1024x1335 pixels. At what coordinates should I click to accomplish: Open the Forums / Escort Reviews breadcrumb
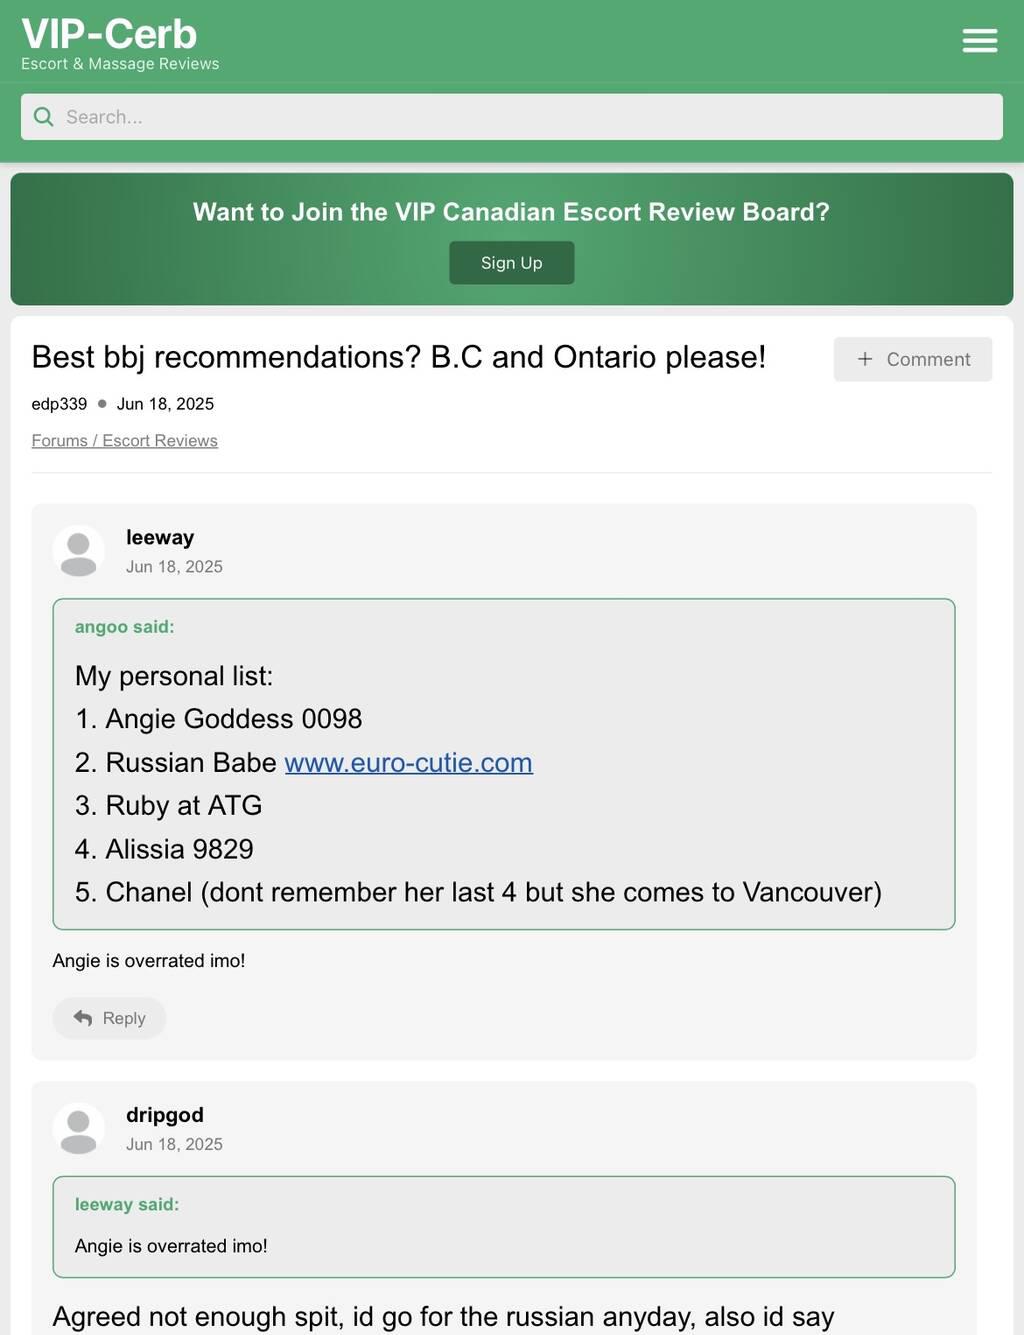pos(124,441)
